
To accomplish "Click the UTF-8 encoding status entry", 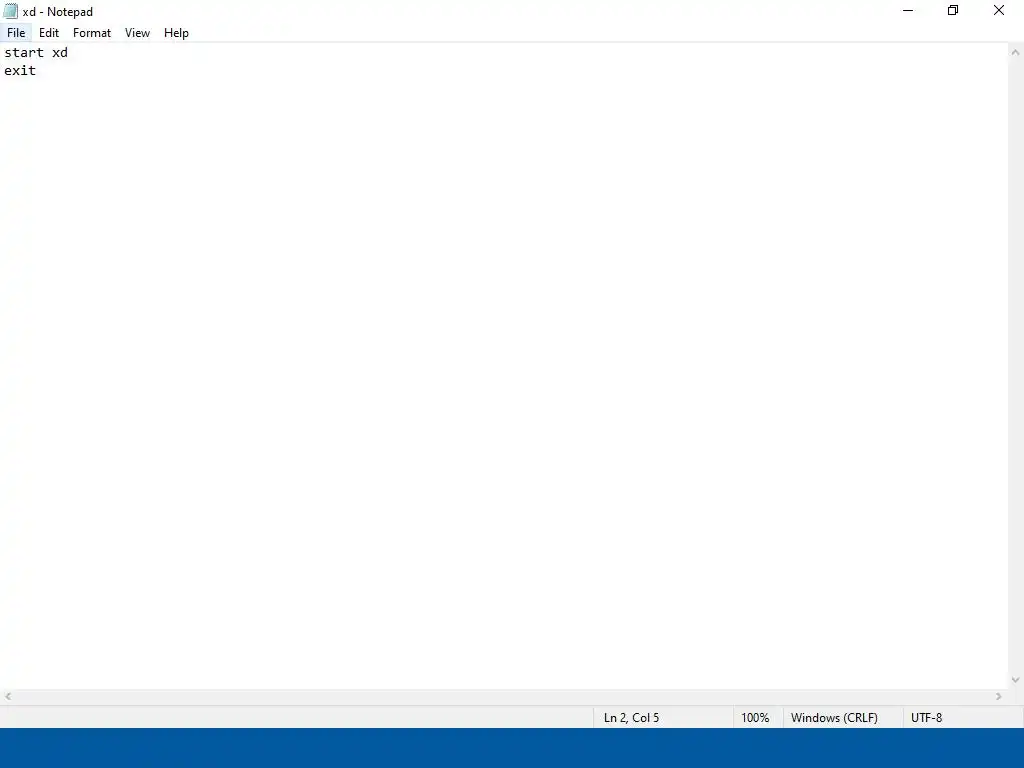I will [927, 718].
